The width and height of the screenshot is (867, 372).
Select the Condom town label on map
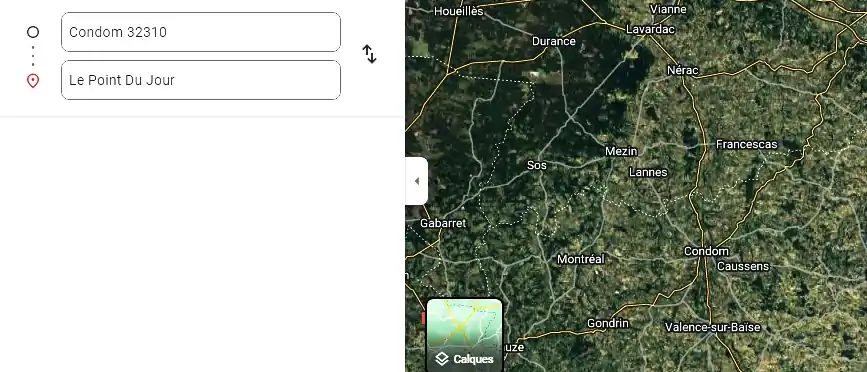pos(706,252)
